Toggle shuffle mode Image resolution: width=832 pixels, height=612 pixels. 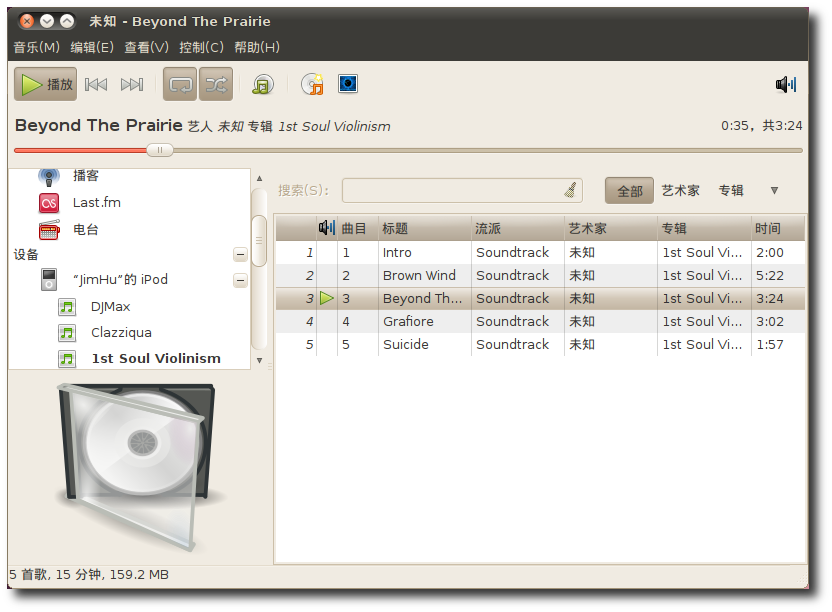pyautogui.click(x=216, y=84)
